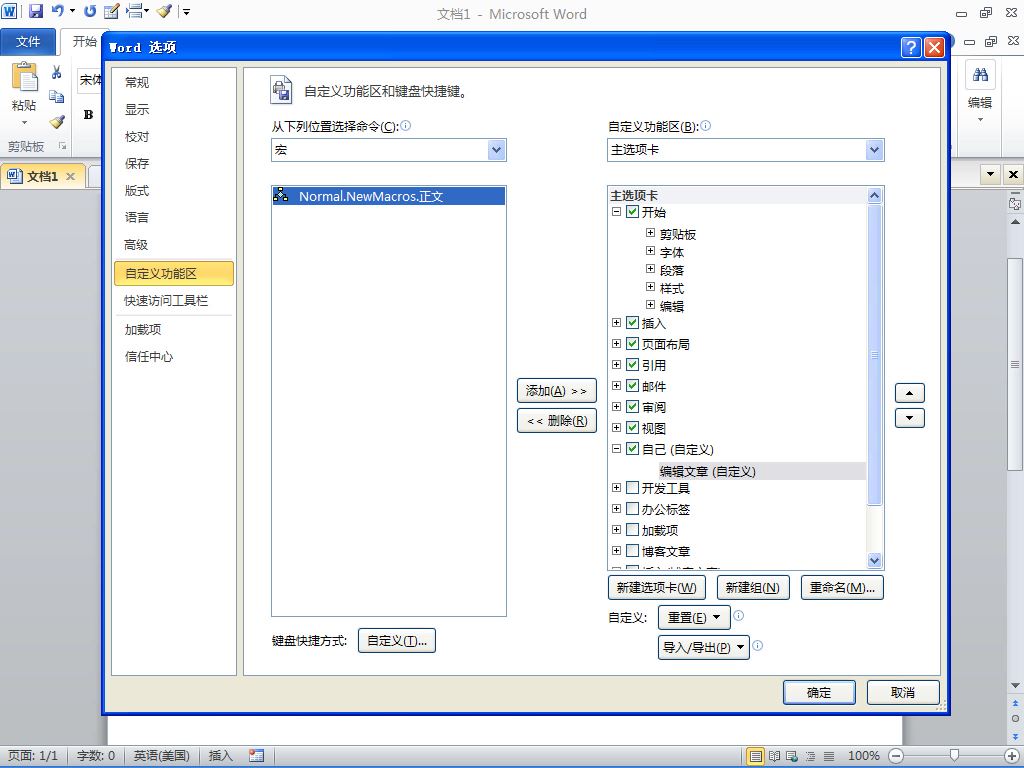Enable the 办公标签 checkbox
The height and width of the screenshot is (768, 1024).
[632, 508]
